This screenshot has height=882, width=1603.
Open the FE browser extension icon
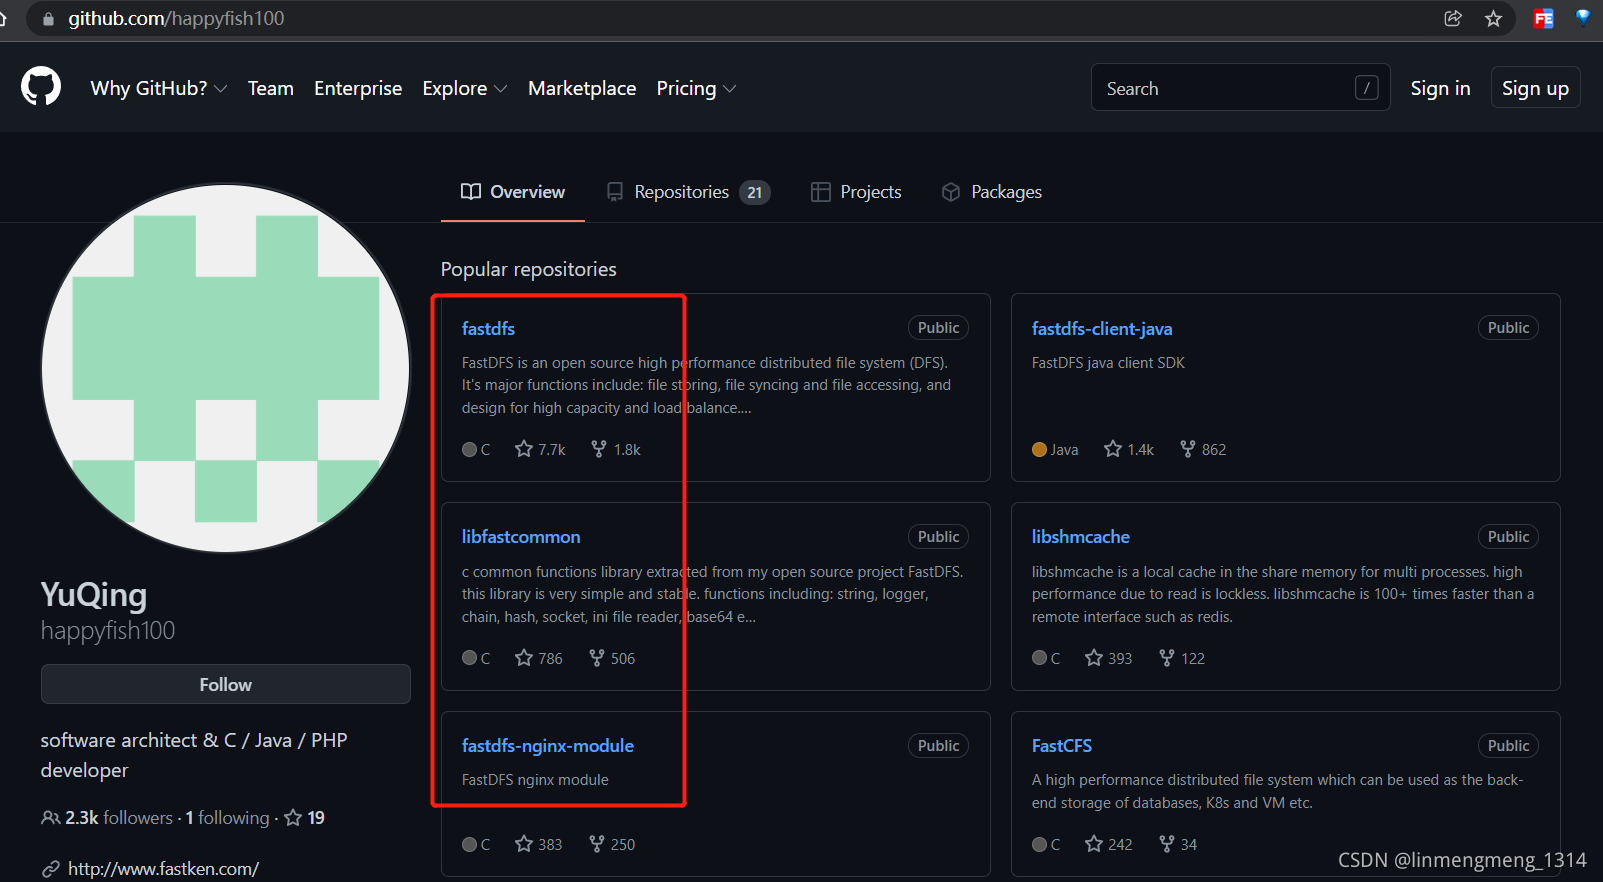(1544, 18)
